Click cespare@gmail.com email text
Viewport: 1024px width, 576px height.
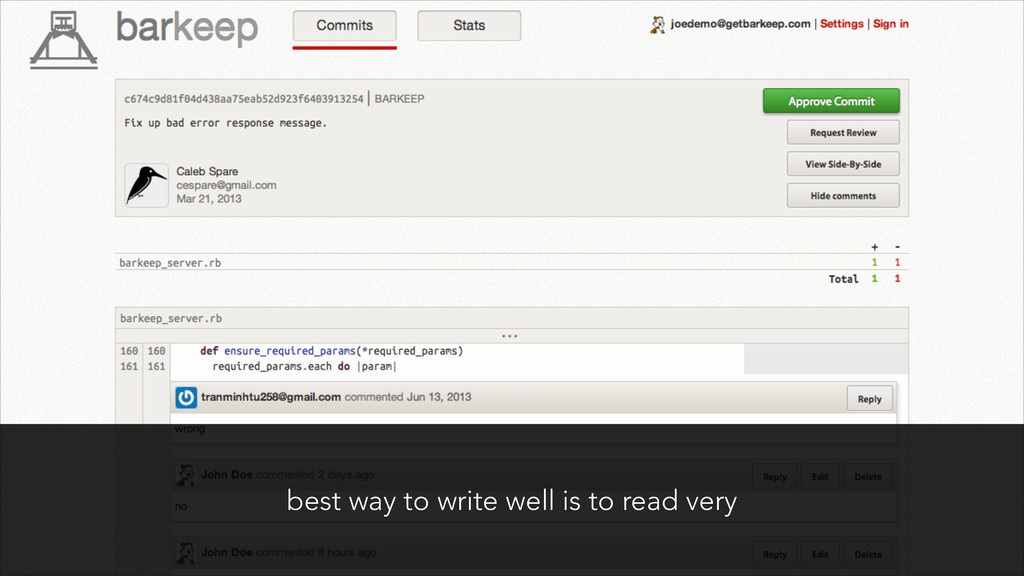point(226,185)
